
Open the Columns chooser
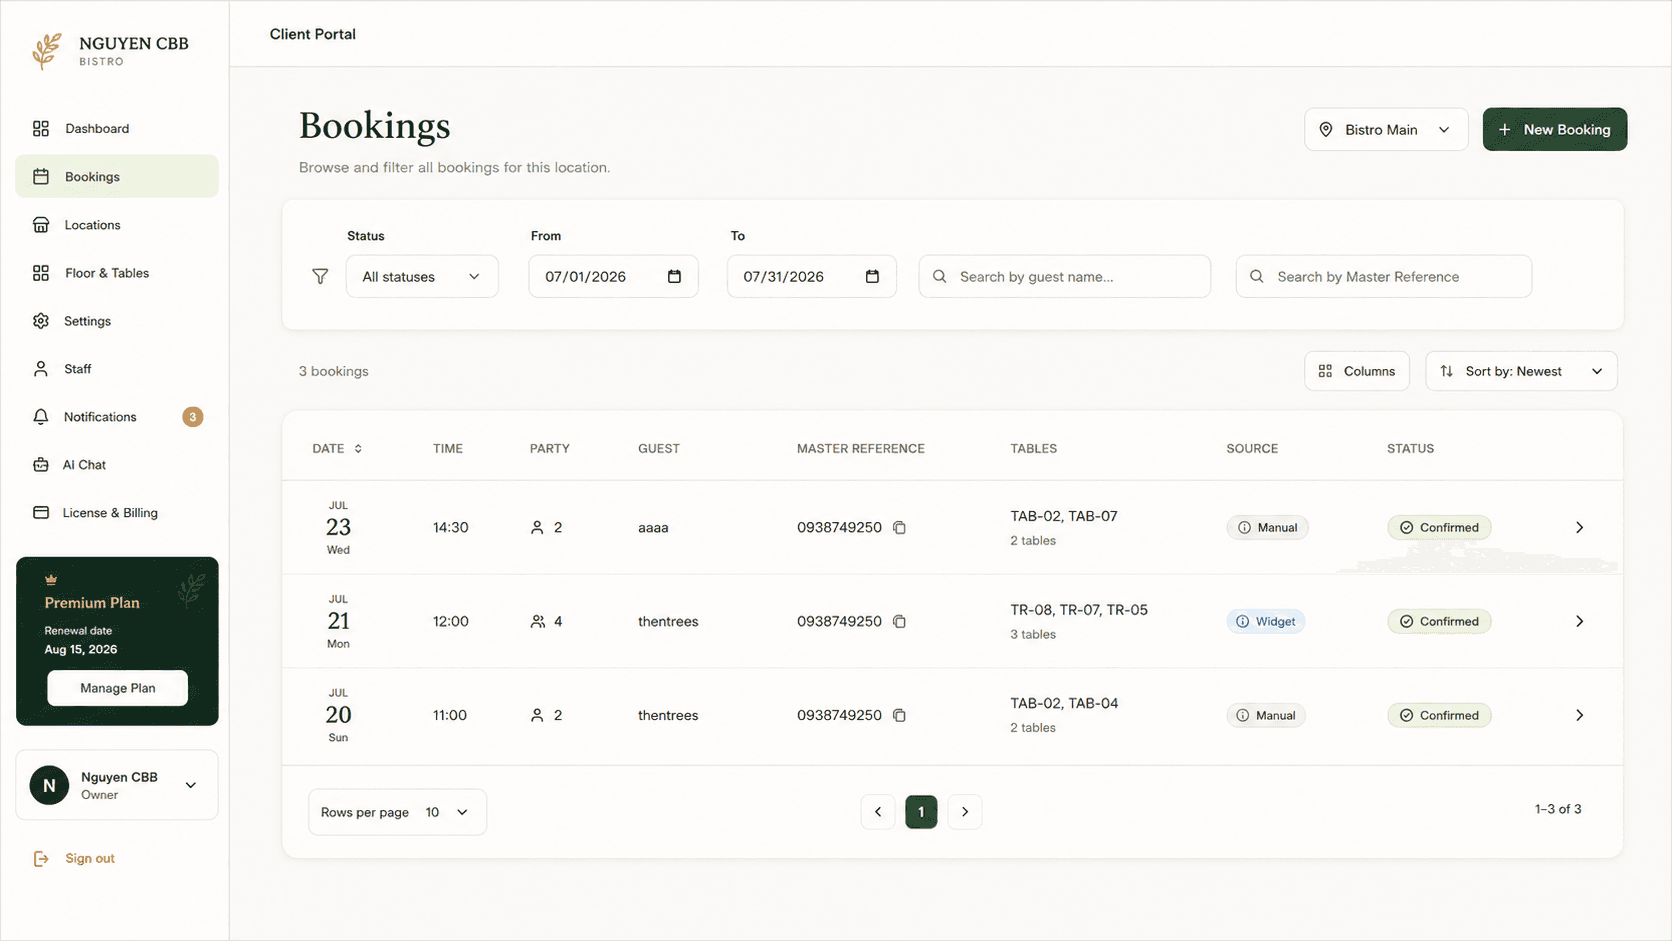click(1357, 371)
